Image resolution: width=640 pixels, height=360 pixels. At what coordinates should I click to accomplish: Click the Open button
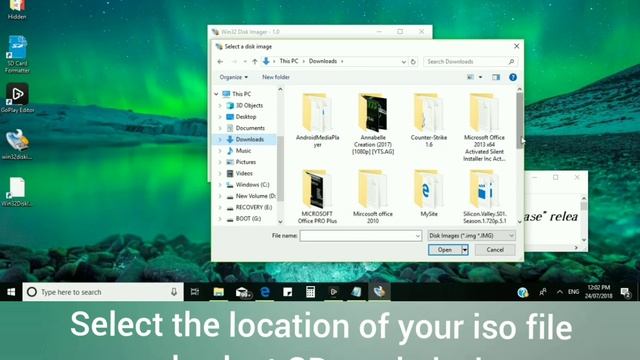tap(445, 250)
